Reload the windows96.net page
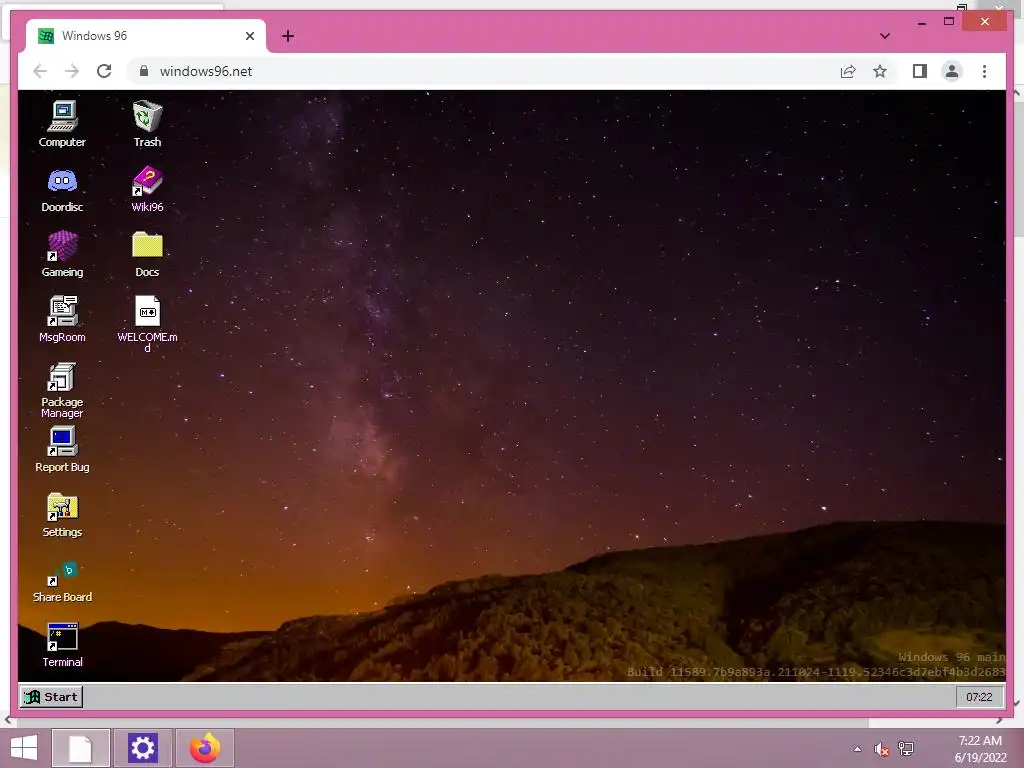The height and width of the screenshot is (768, 1024). [104, 71]
